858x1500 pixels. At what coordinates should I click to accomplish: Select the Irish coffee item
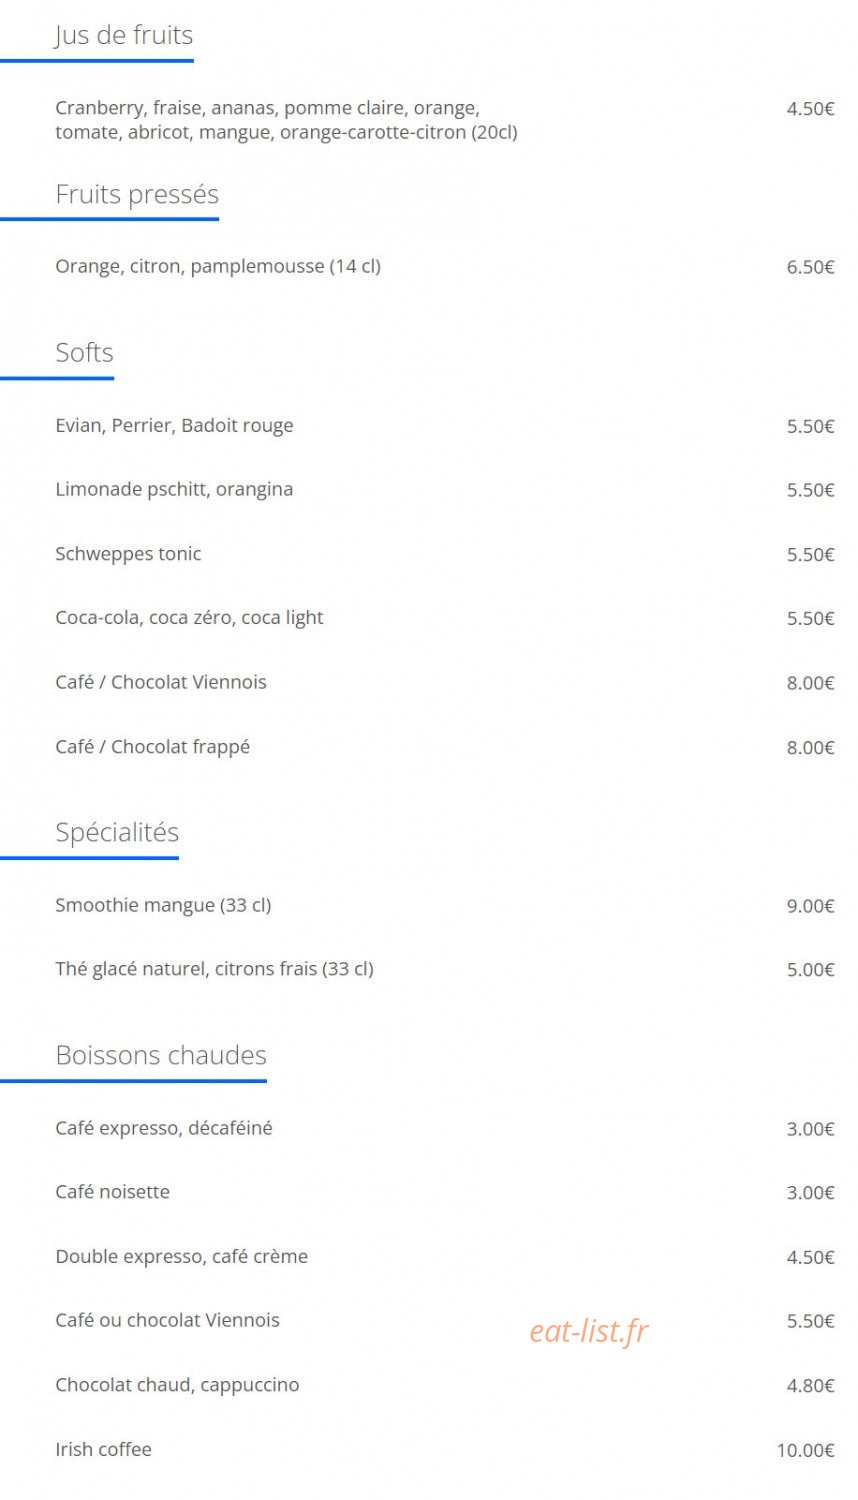pyautogui.click(x=103, y=1449)
